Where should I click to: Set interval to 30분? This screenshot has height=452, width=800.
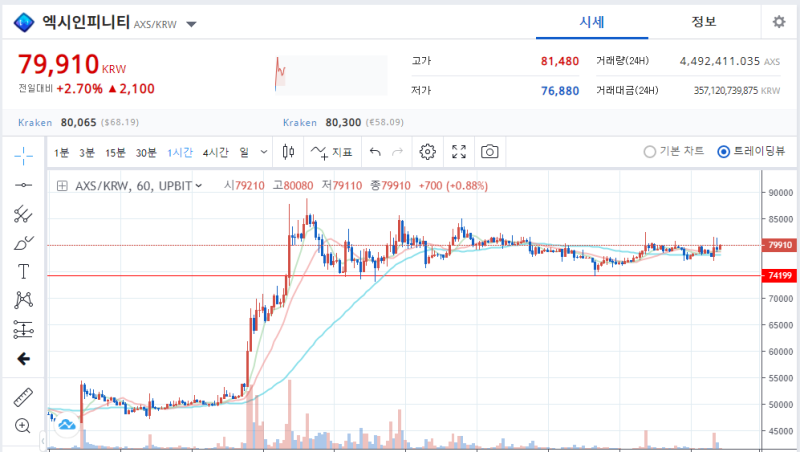(x=146, y=153)
